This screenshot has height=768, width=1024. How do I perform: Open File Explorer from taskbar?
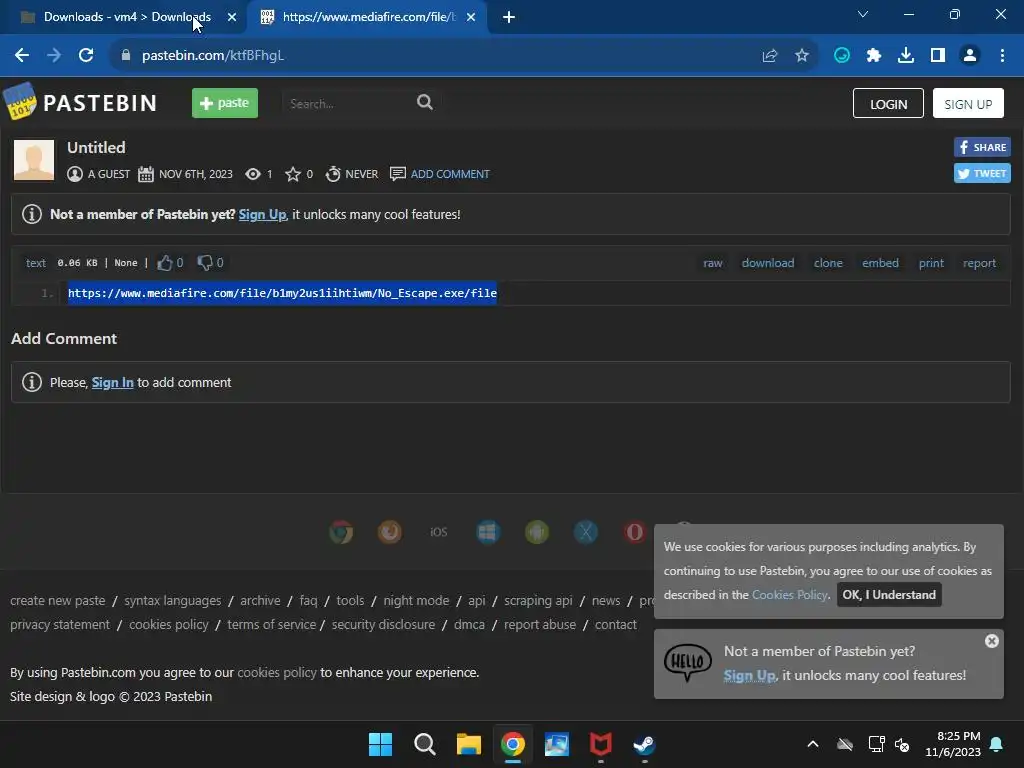coord(468,744)
